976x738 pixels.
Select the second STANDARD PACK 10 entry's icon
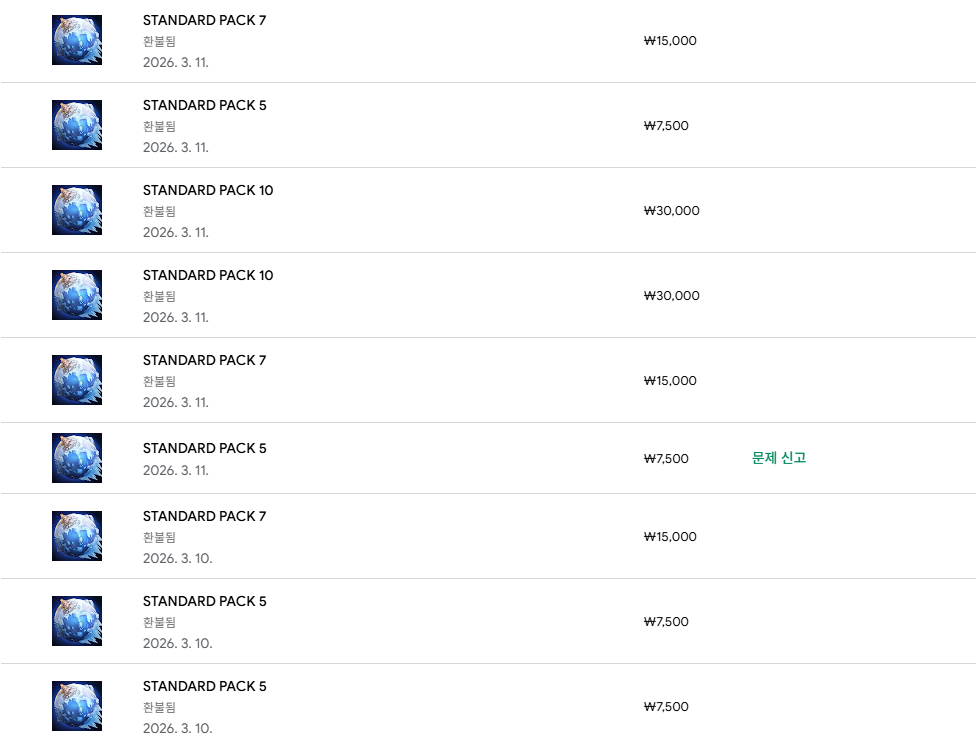77,295
